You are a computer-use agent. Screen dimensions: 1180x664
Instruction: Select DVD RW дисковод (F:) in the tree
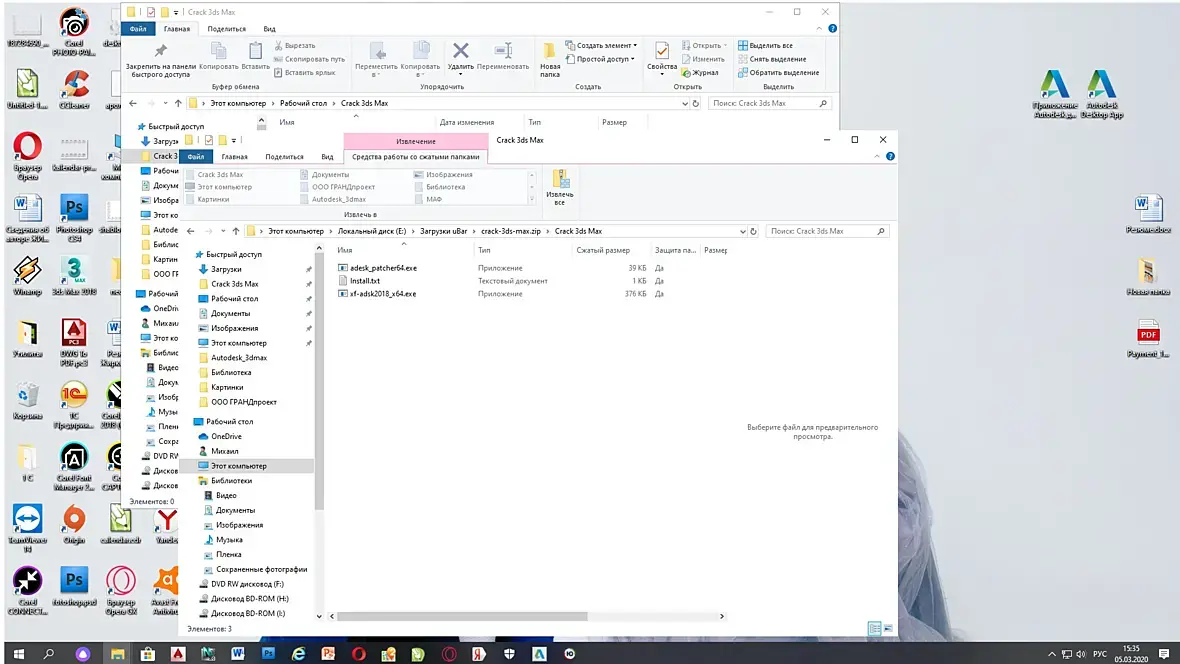pyautogui.click(x=247, y=583)
